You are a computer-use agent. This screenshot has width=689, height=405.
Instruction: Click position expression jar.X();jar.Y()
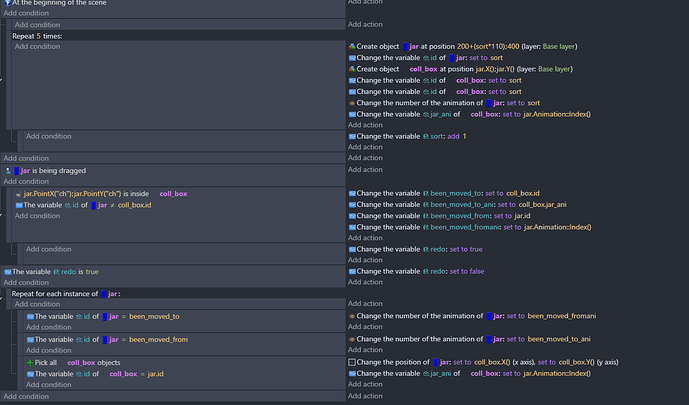tap(495, 69)
